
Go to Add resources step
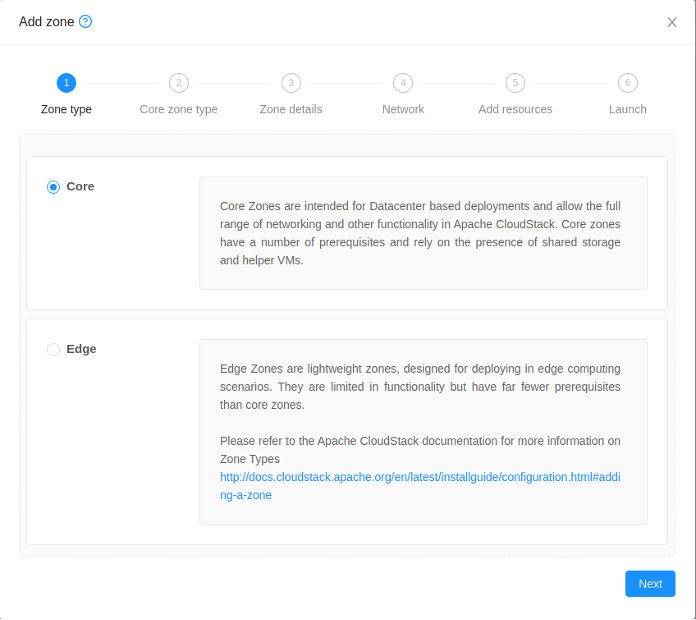click(515, 109)
